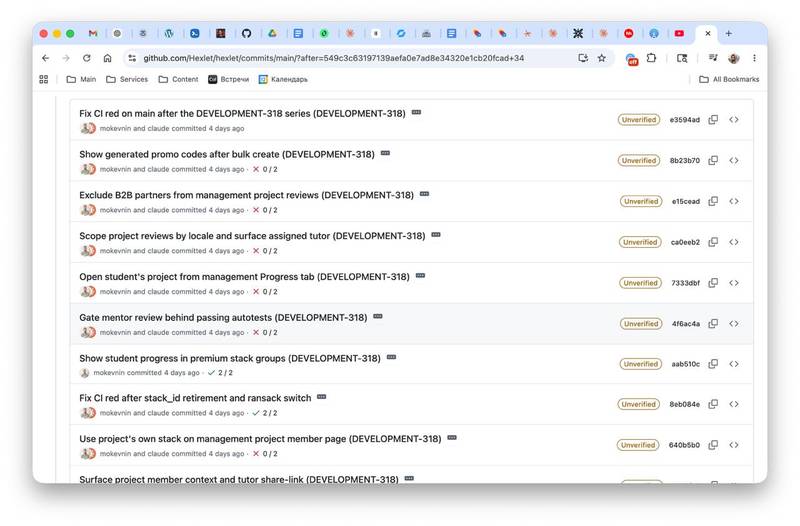This screenshot has height=526, width=800.
Task: Expand description of Scope project reviews commit
Action: tap(436, 235)
